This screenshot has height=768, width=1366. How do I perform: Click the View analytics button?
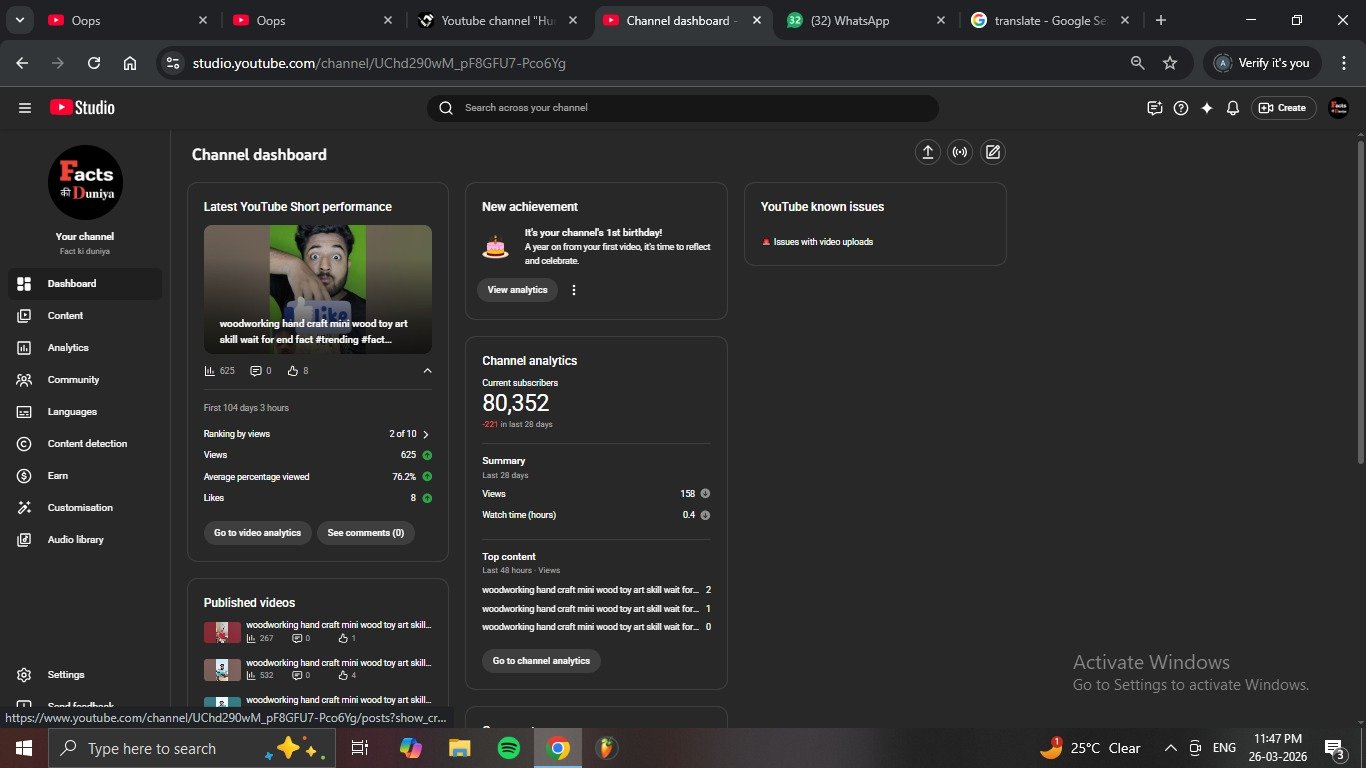coord(517,290)
